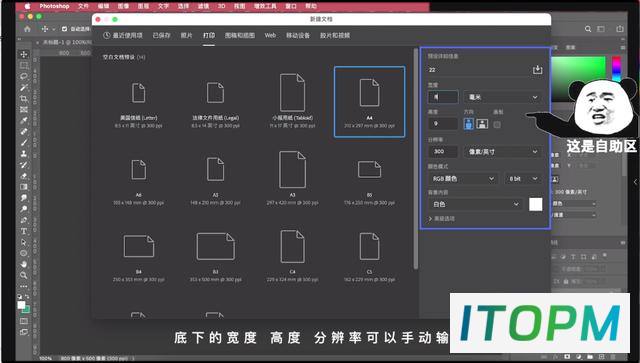Click the preset name field showing 22
Image resolution: width=640 pixels, height=363 pixels.
click(x=478, y=70)
